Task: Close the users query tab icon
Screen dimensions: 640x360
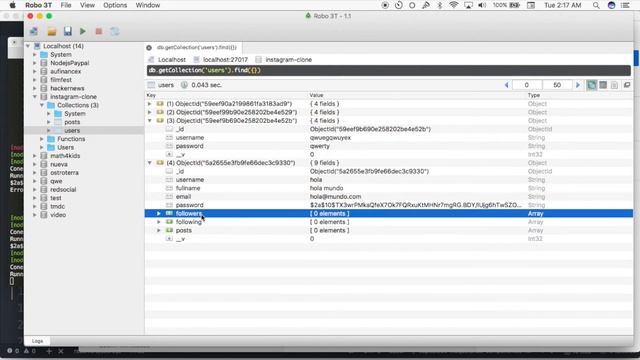Action: (149, 48)
